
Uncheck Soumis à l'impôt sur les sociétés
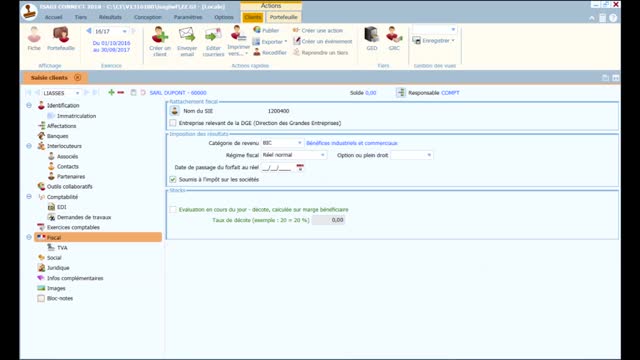click(x=173, y=179)
